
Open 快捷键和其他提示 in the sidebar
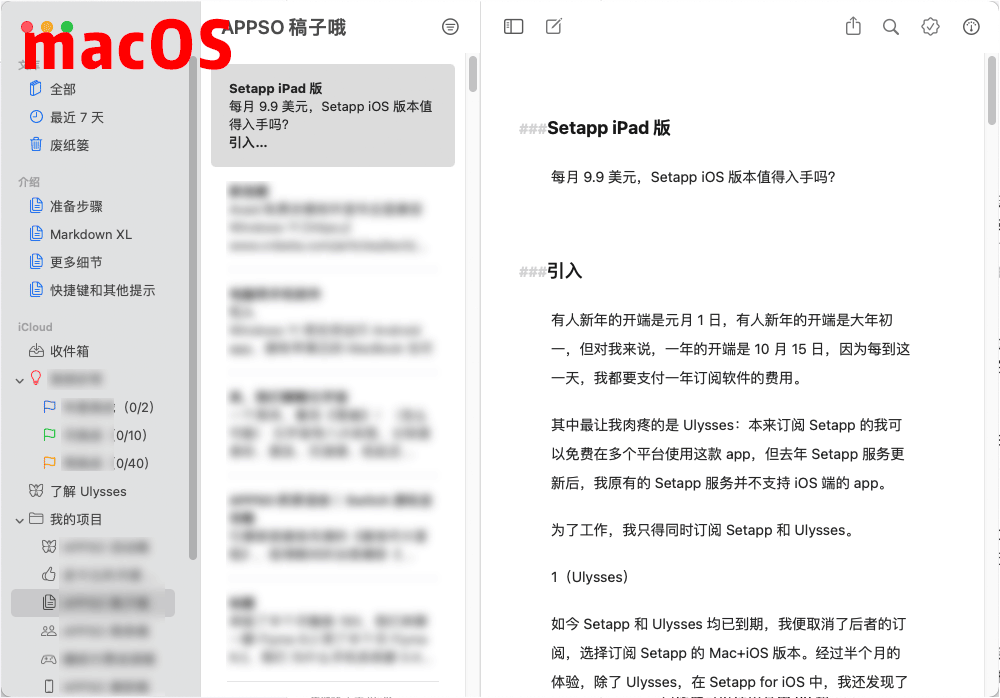tap(102, 290)
